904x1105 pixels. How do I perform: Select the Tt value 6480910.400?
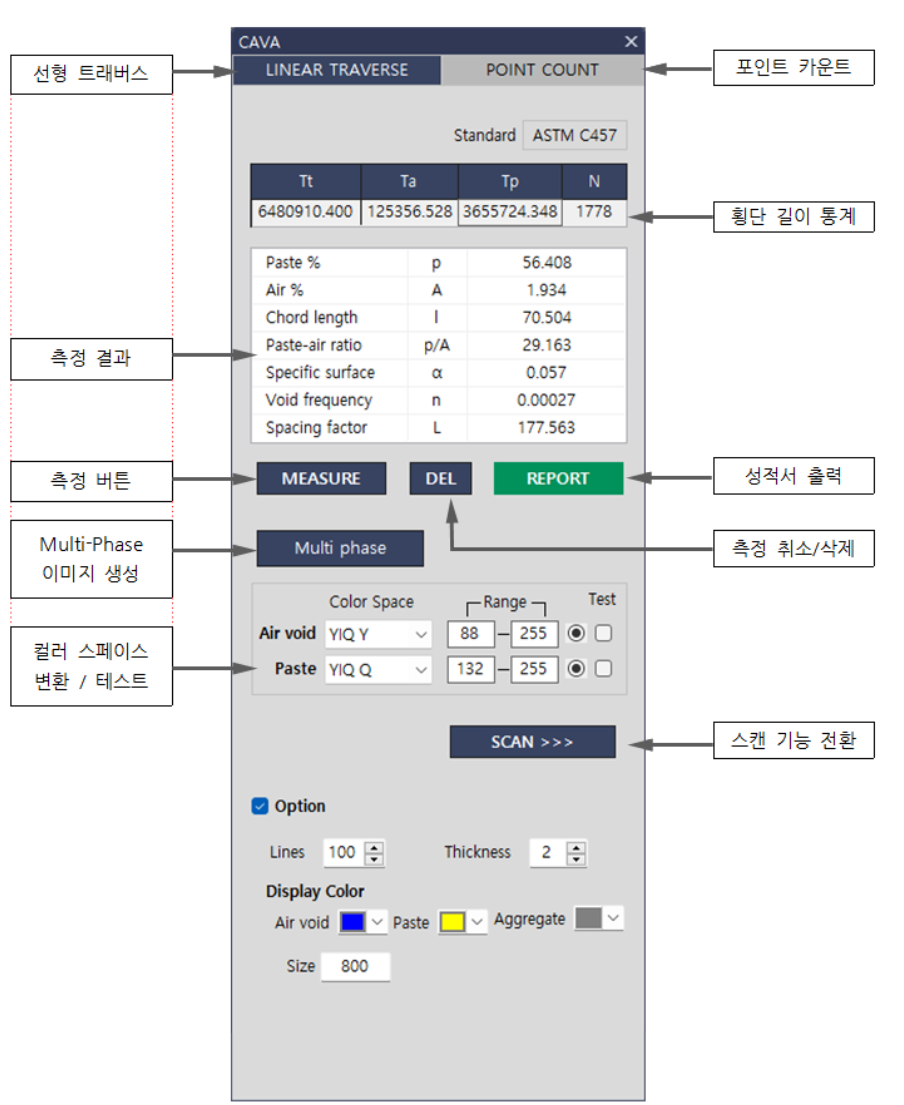[305, 212]
